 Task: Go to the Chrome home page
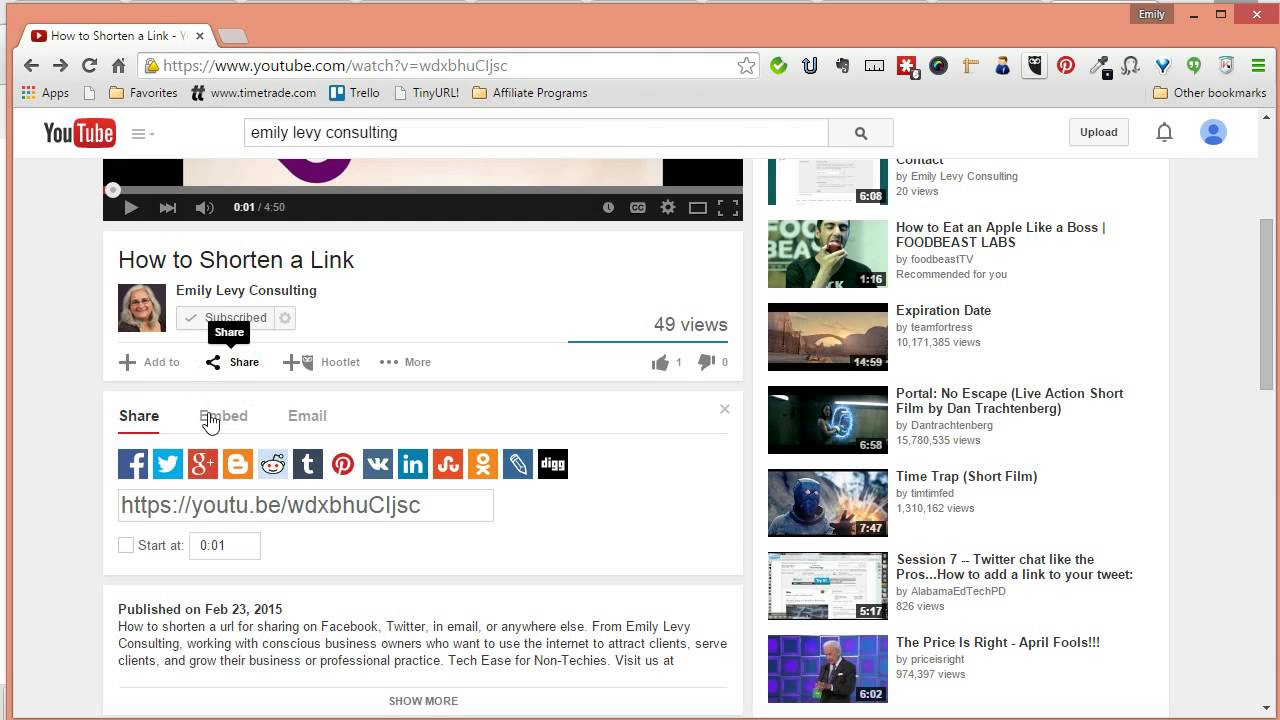[118, 65]
